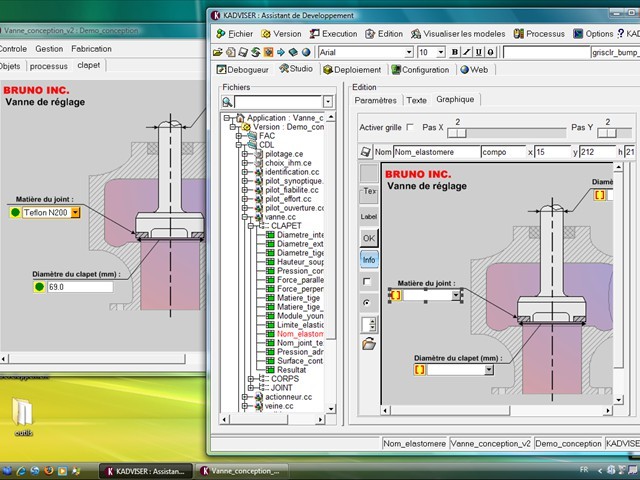Select the radio button widget tool
This screenshot has height=480, width=640.
(x=367, y=303)
